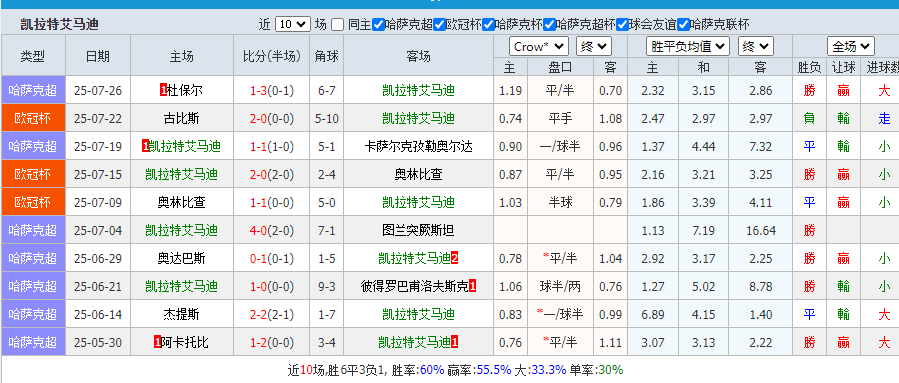
Task: Open the 胜平负均值 dropdown
Action: [x=688, y=46]
